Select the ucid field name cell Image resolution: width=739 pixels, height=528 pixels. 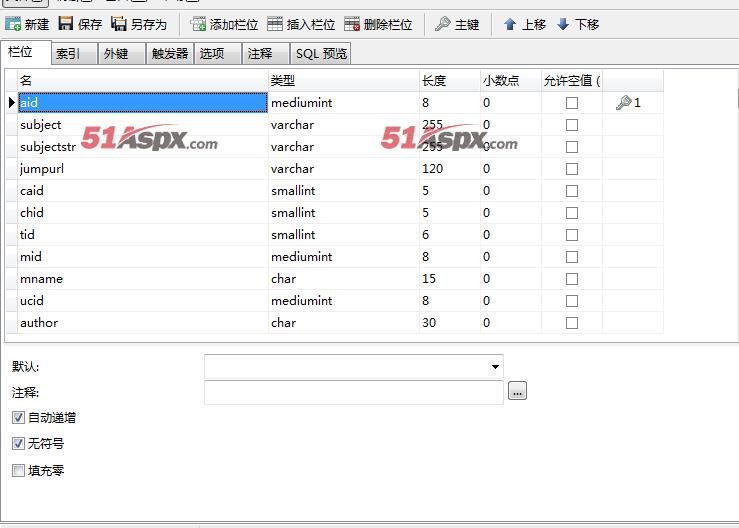(x=143, y=301)
